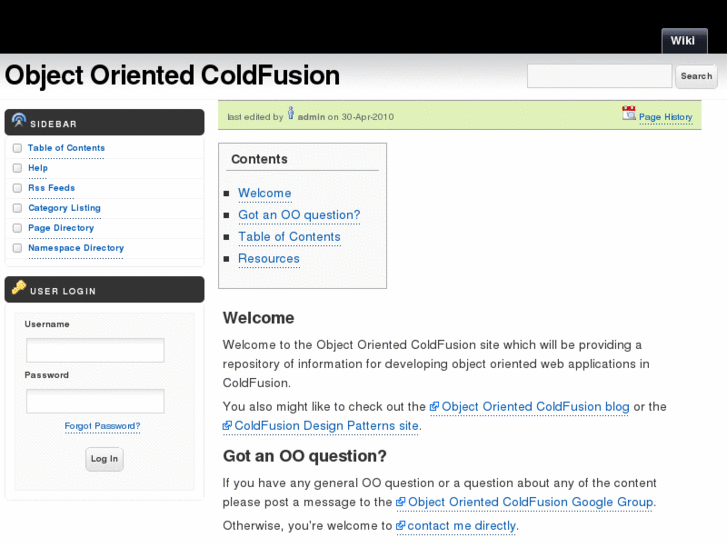Click the Got an OO question? heading
Viewport: 727px width, 545px height.
click(305, 456)
